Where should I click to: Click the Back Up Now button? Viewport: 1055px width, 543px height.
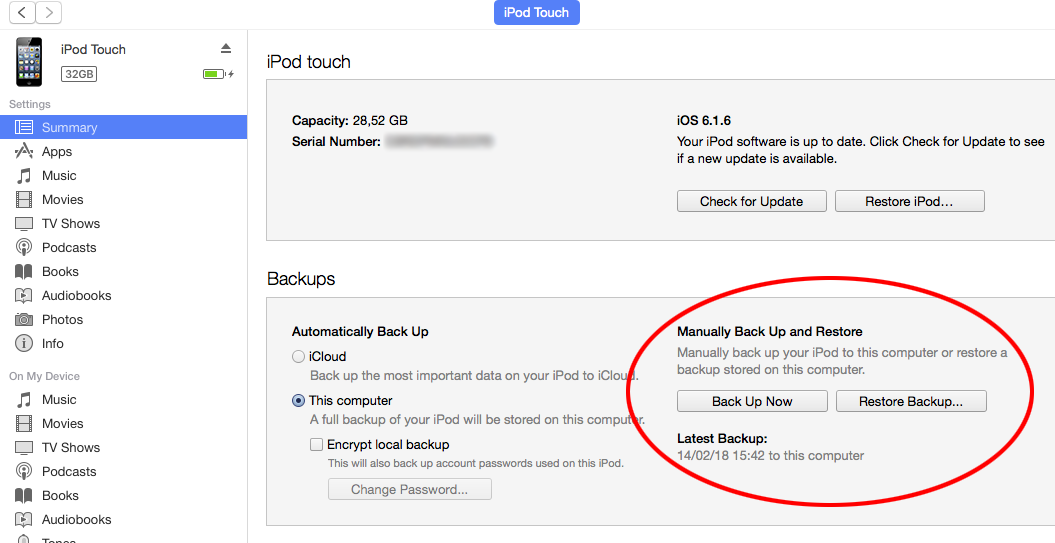(x=752, y=401)
